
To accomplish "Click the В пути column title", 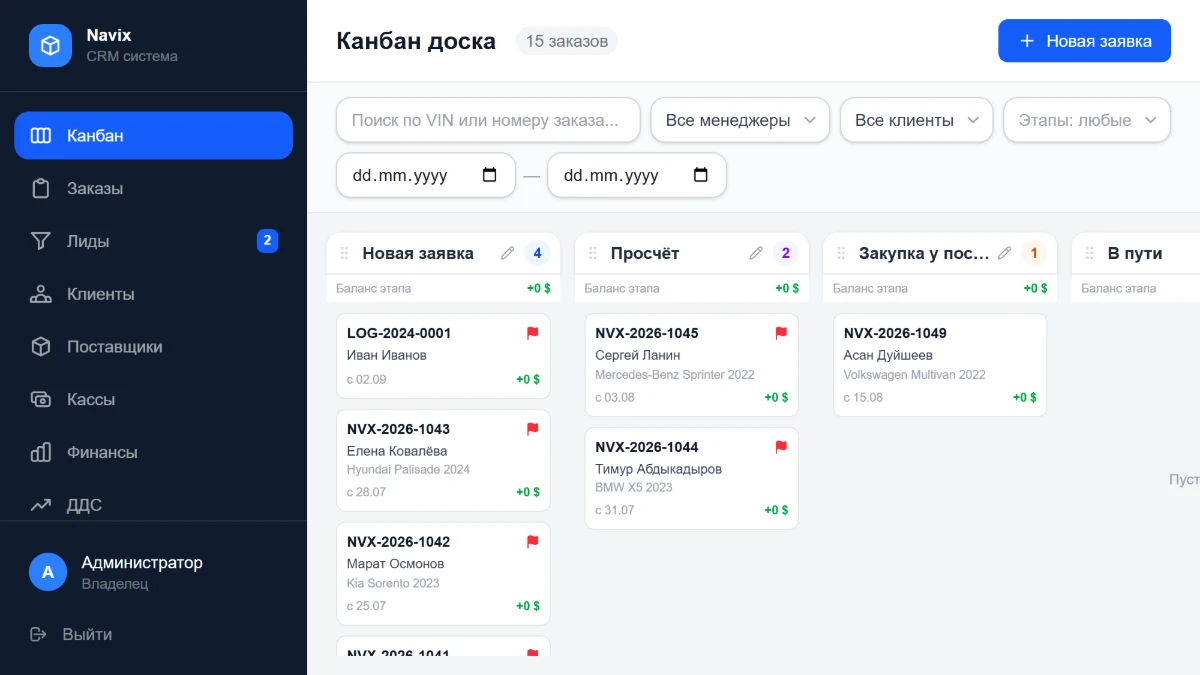I will (x=1135, y=253).
